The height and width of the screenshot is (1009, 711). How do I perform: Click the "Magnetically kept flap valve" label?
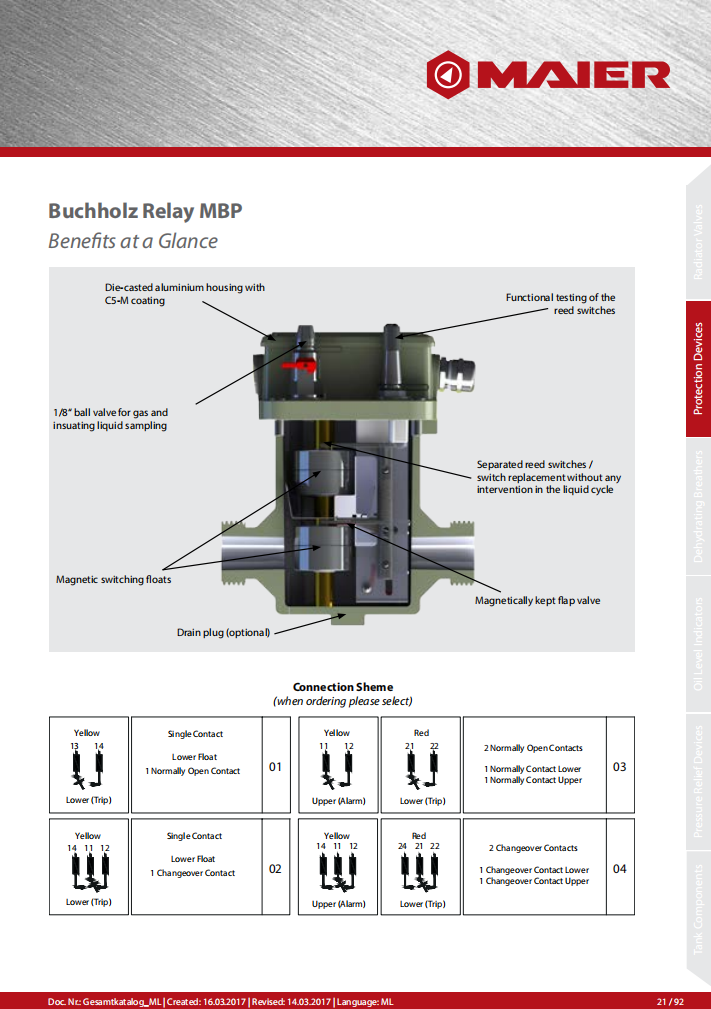pos(537,601)
